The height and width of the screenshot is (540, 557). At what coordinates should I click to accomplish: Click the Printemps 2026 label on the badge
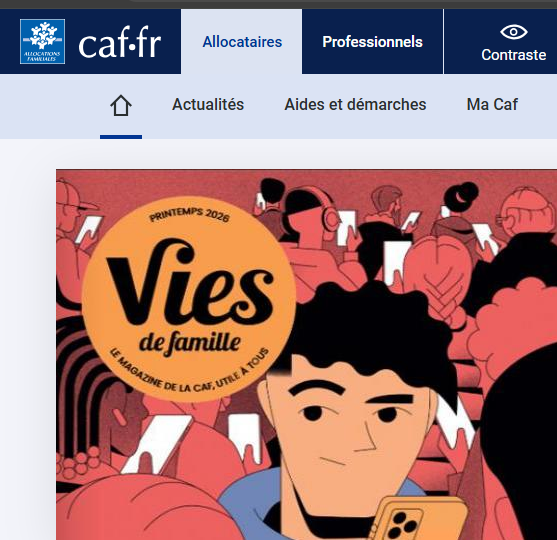[190, 215]
